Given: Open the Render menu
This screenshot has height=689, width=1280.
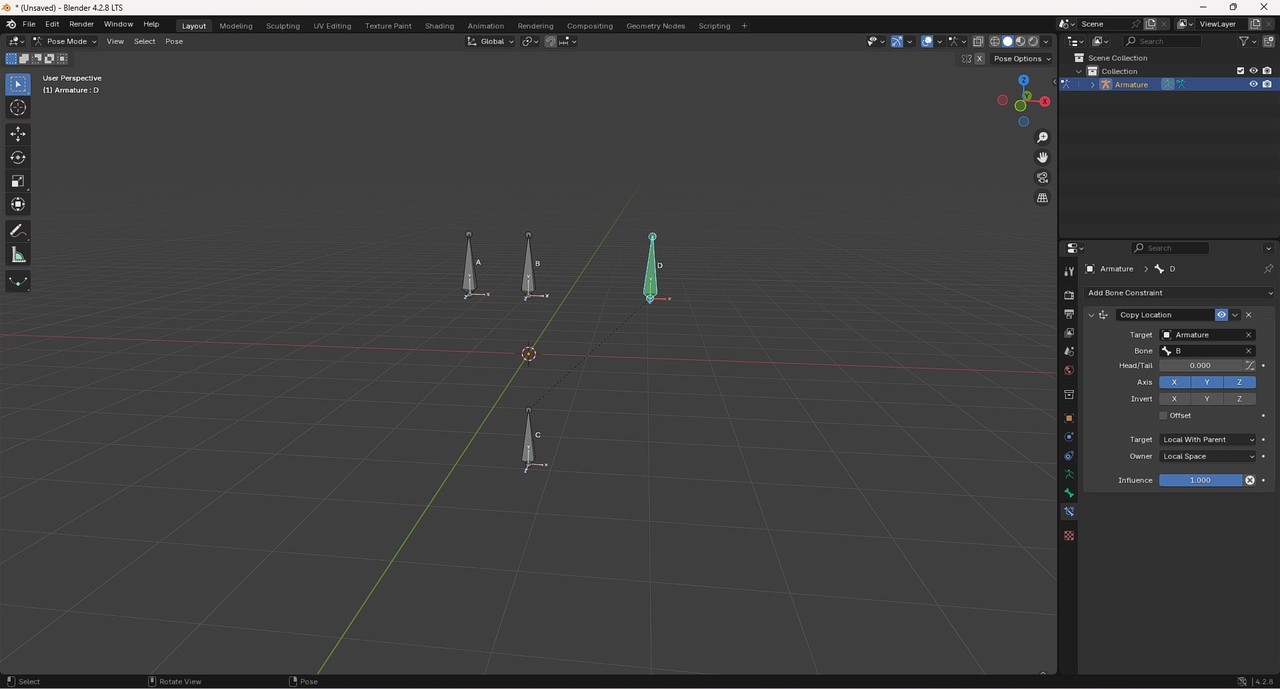Looking at the screenshot, I should (x=81, y=24).
